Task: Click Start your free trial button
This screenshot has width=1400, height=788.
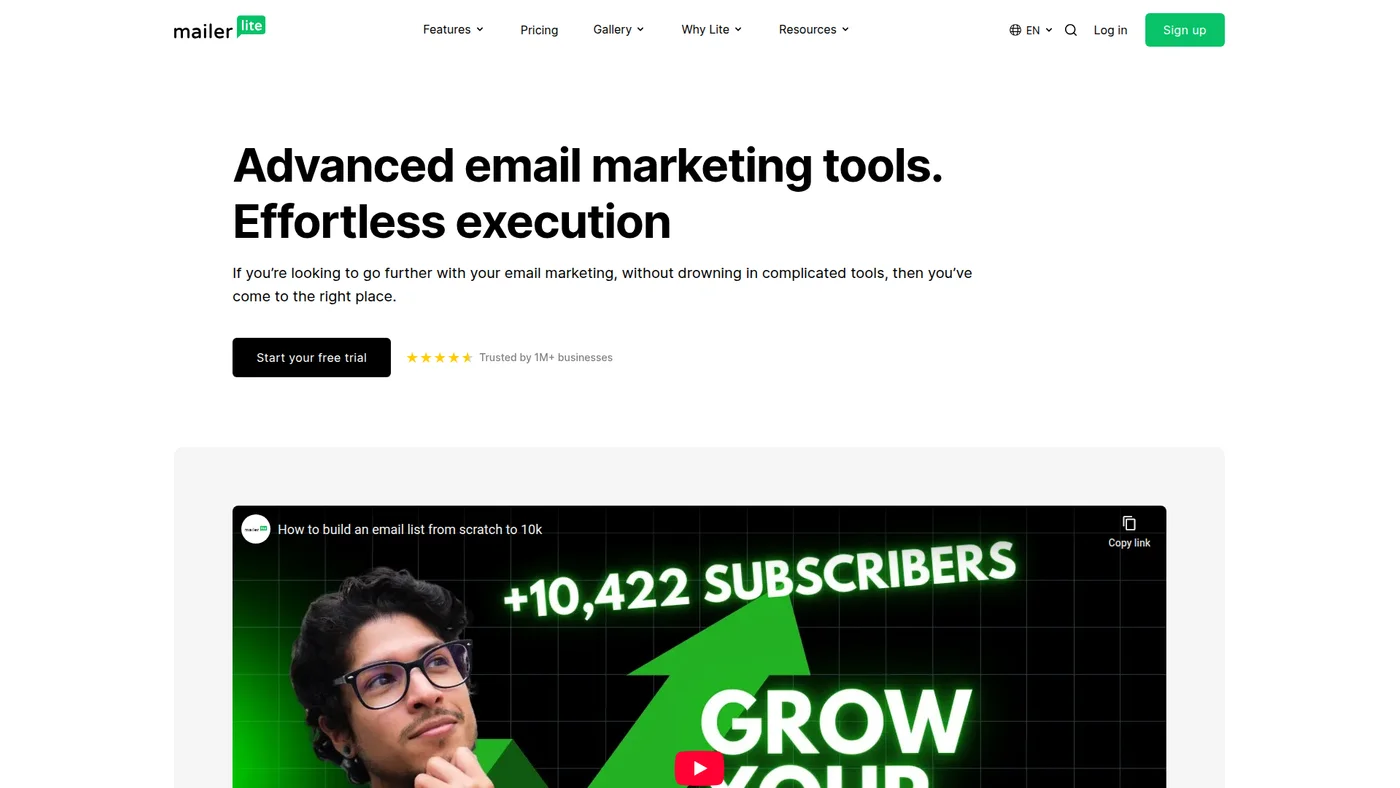Action: click(311, 357)
